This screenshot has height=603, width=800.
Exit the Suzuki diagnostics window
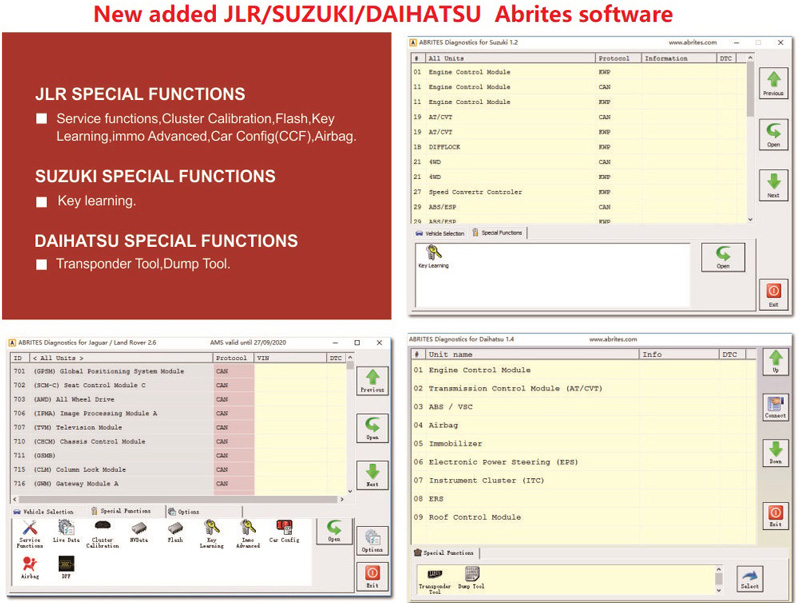(773, 295)
